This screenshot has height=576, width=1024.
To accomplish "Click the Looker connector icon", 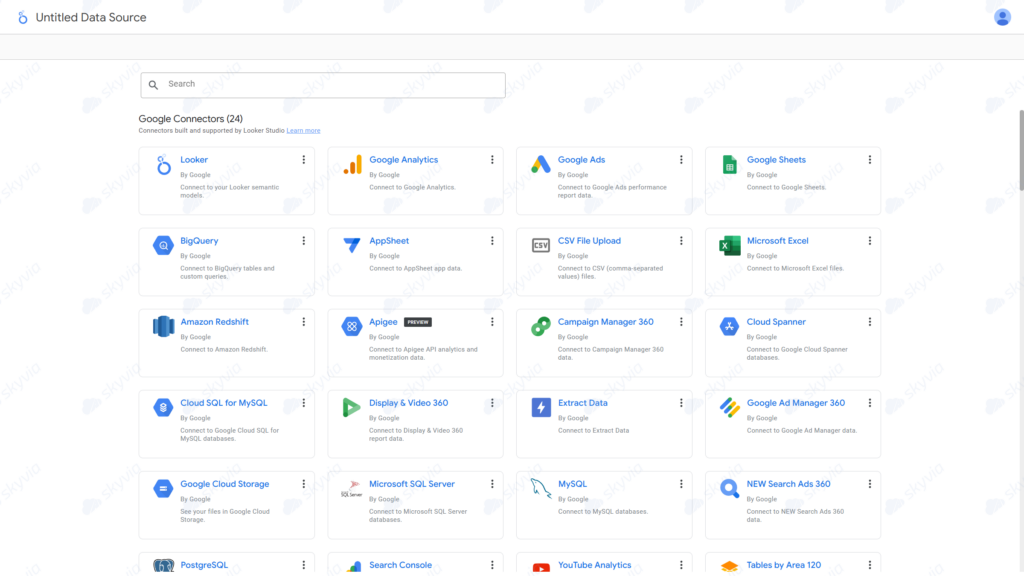I will click(163, 165).
